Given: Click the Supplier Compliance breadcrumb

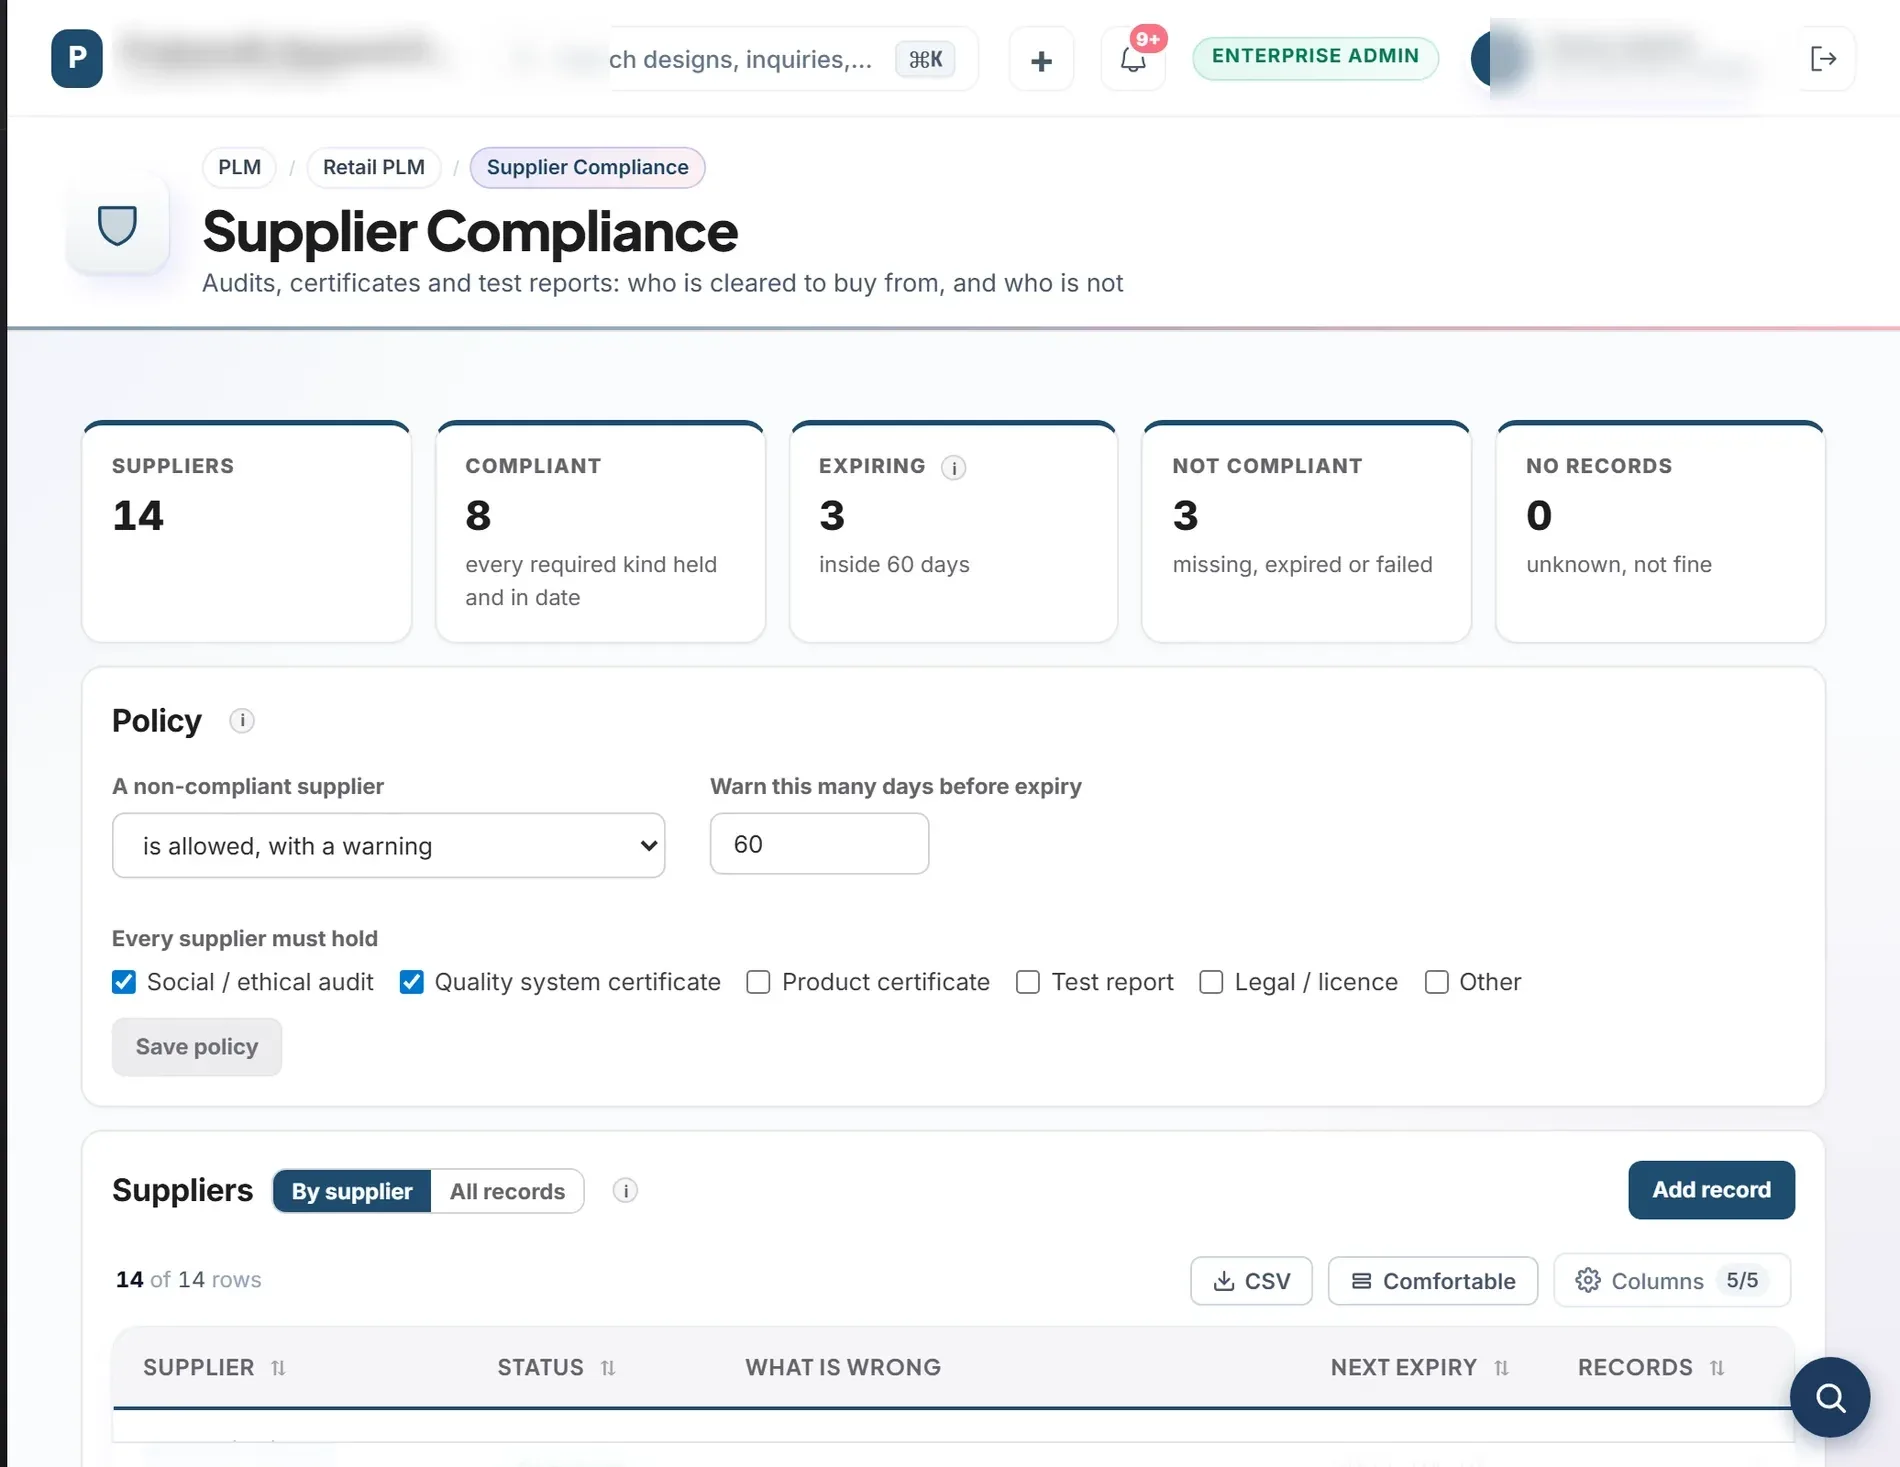Looking at the screenshot, I should [x=587, y=167].
